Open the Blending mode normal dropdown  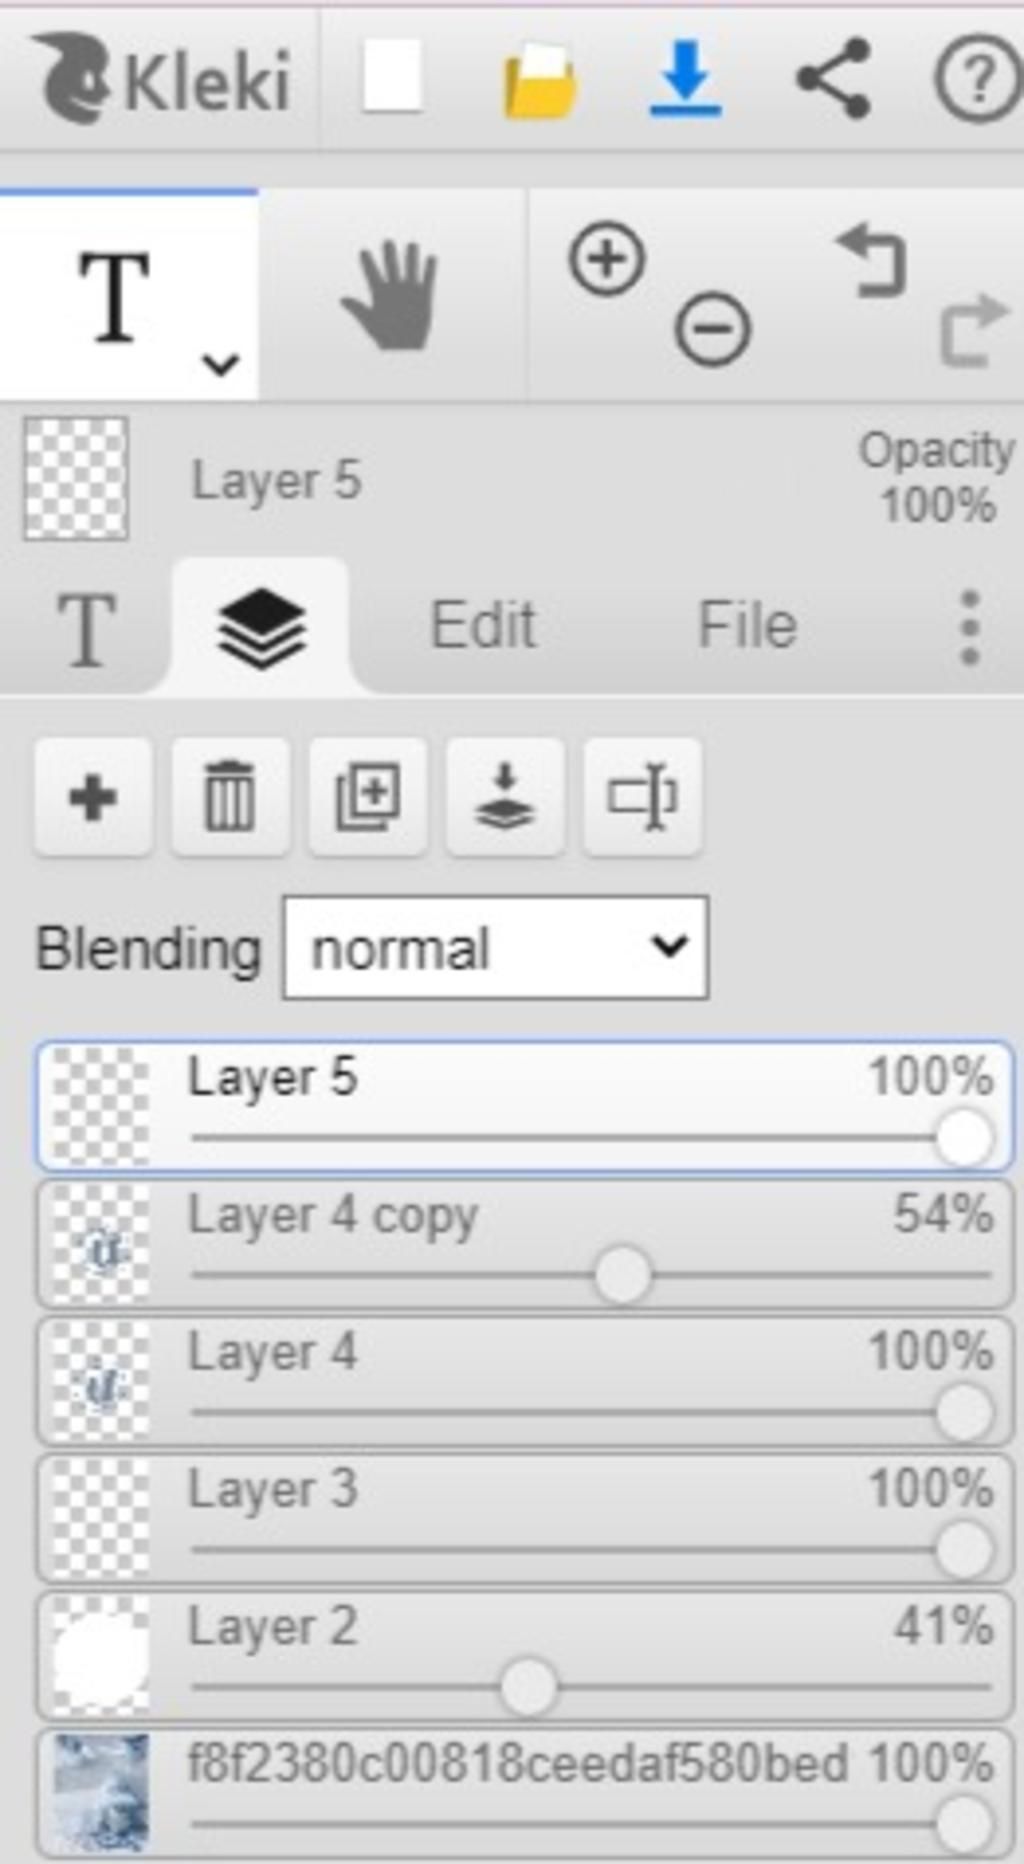496,947
